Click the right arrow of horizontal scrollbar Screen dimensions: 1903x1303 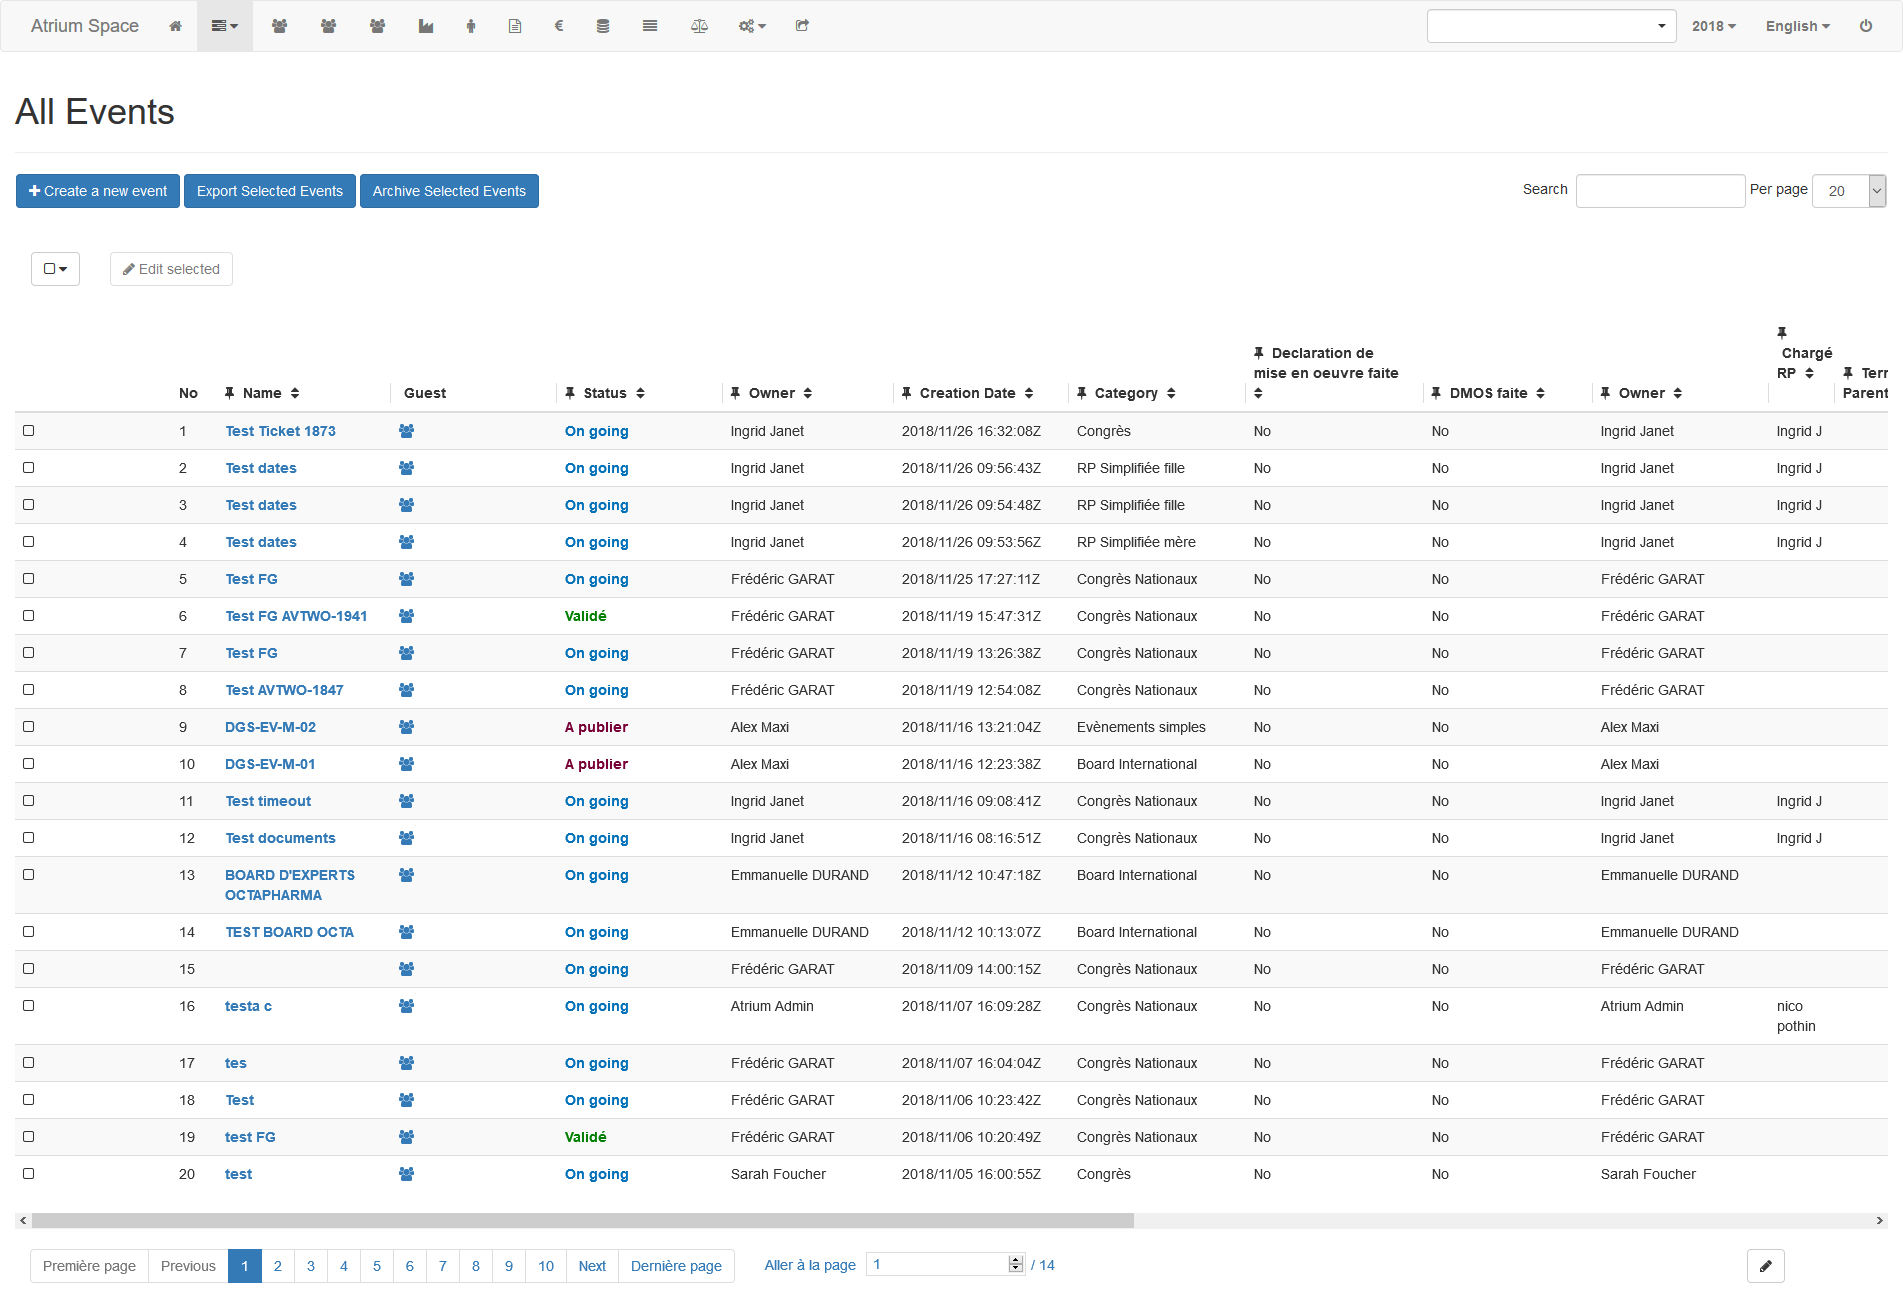pyautogui.click(x=1880, y=1220)
